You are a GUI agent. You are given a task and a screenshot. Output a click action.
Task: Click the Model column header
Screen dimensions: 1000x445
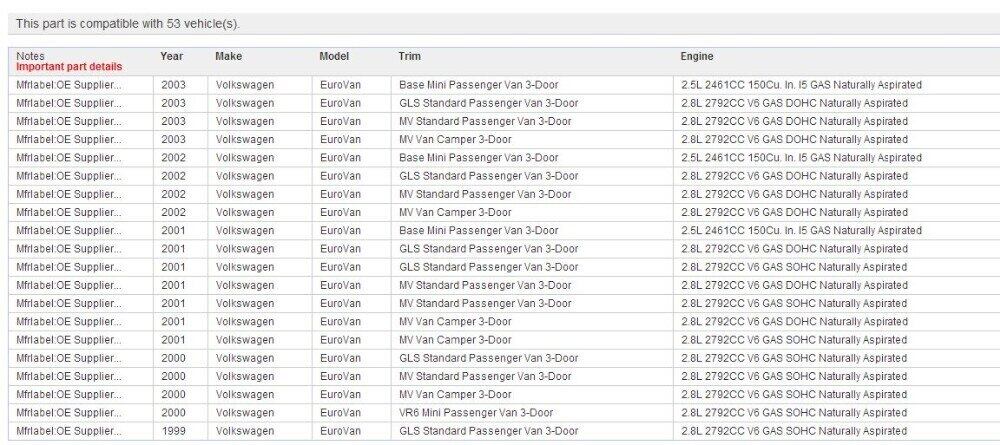(334, 56)
